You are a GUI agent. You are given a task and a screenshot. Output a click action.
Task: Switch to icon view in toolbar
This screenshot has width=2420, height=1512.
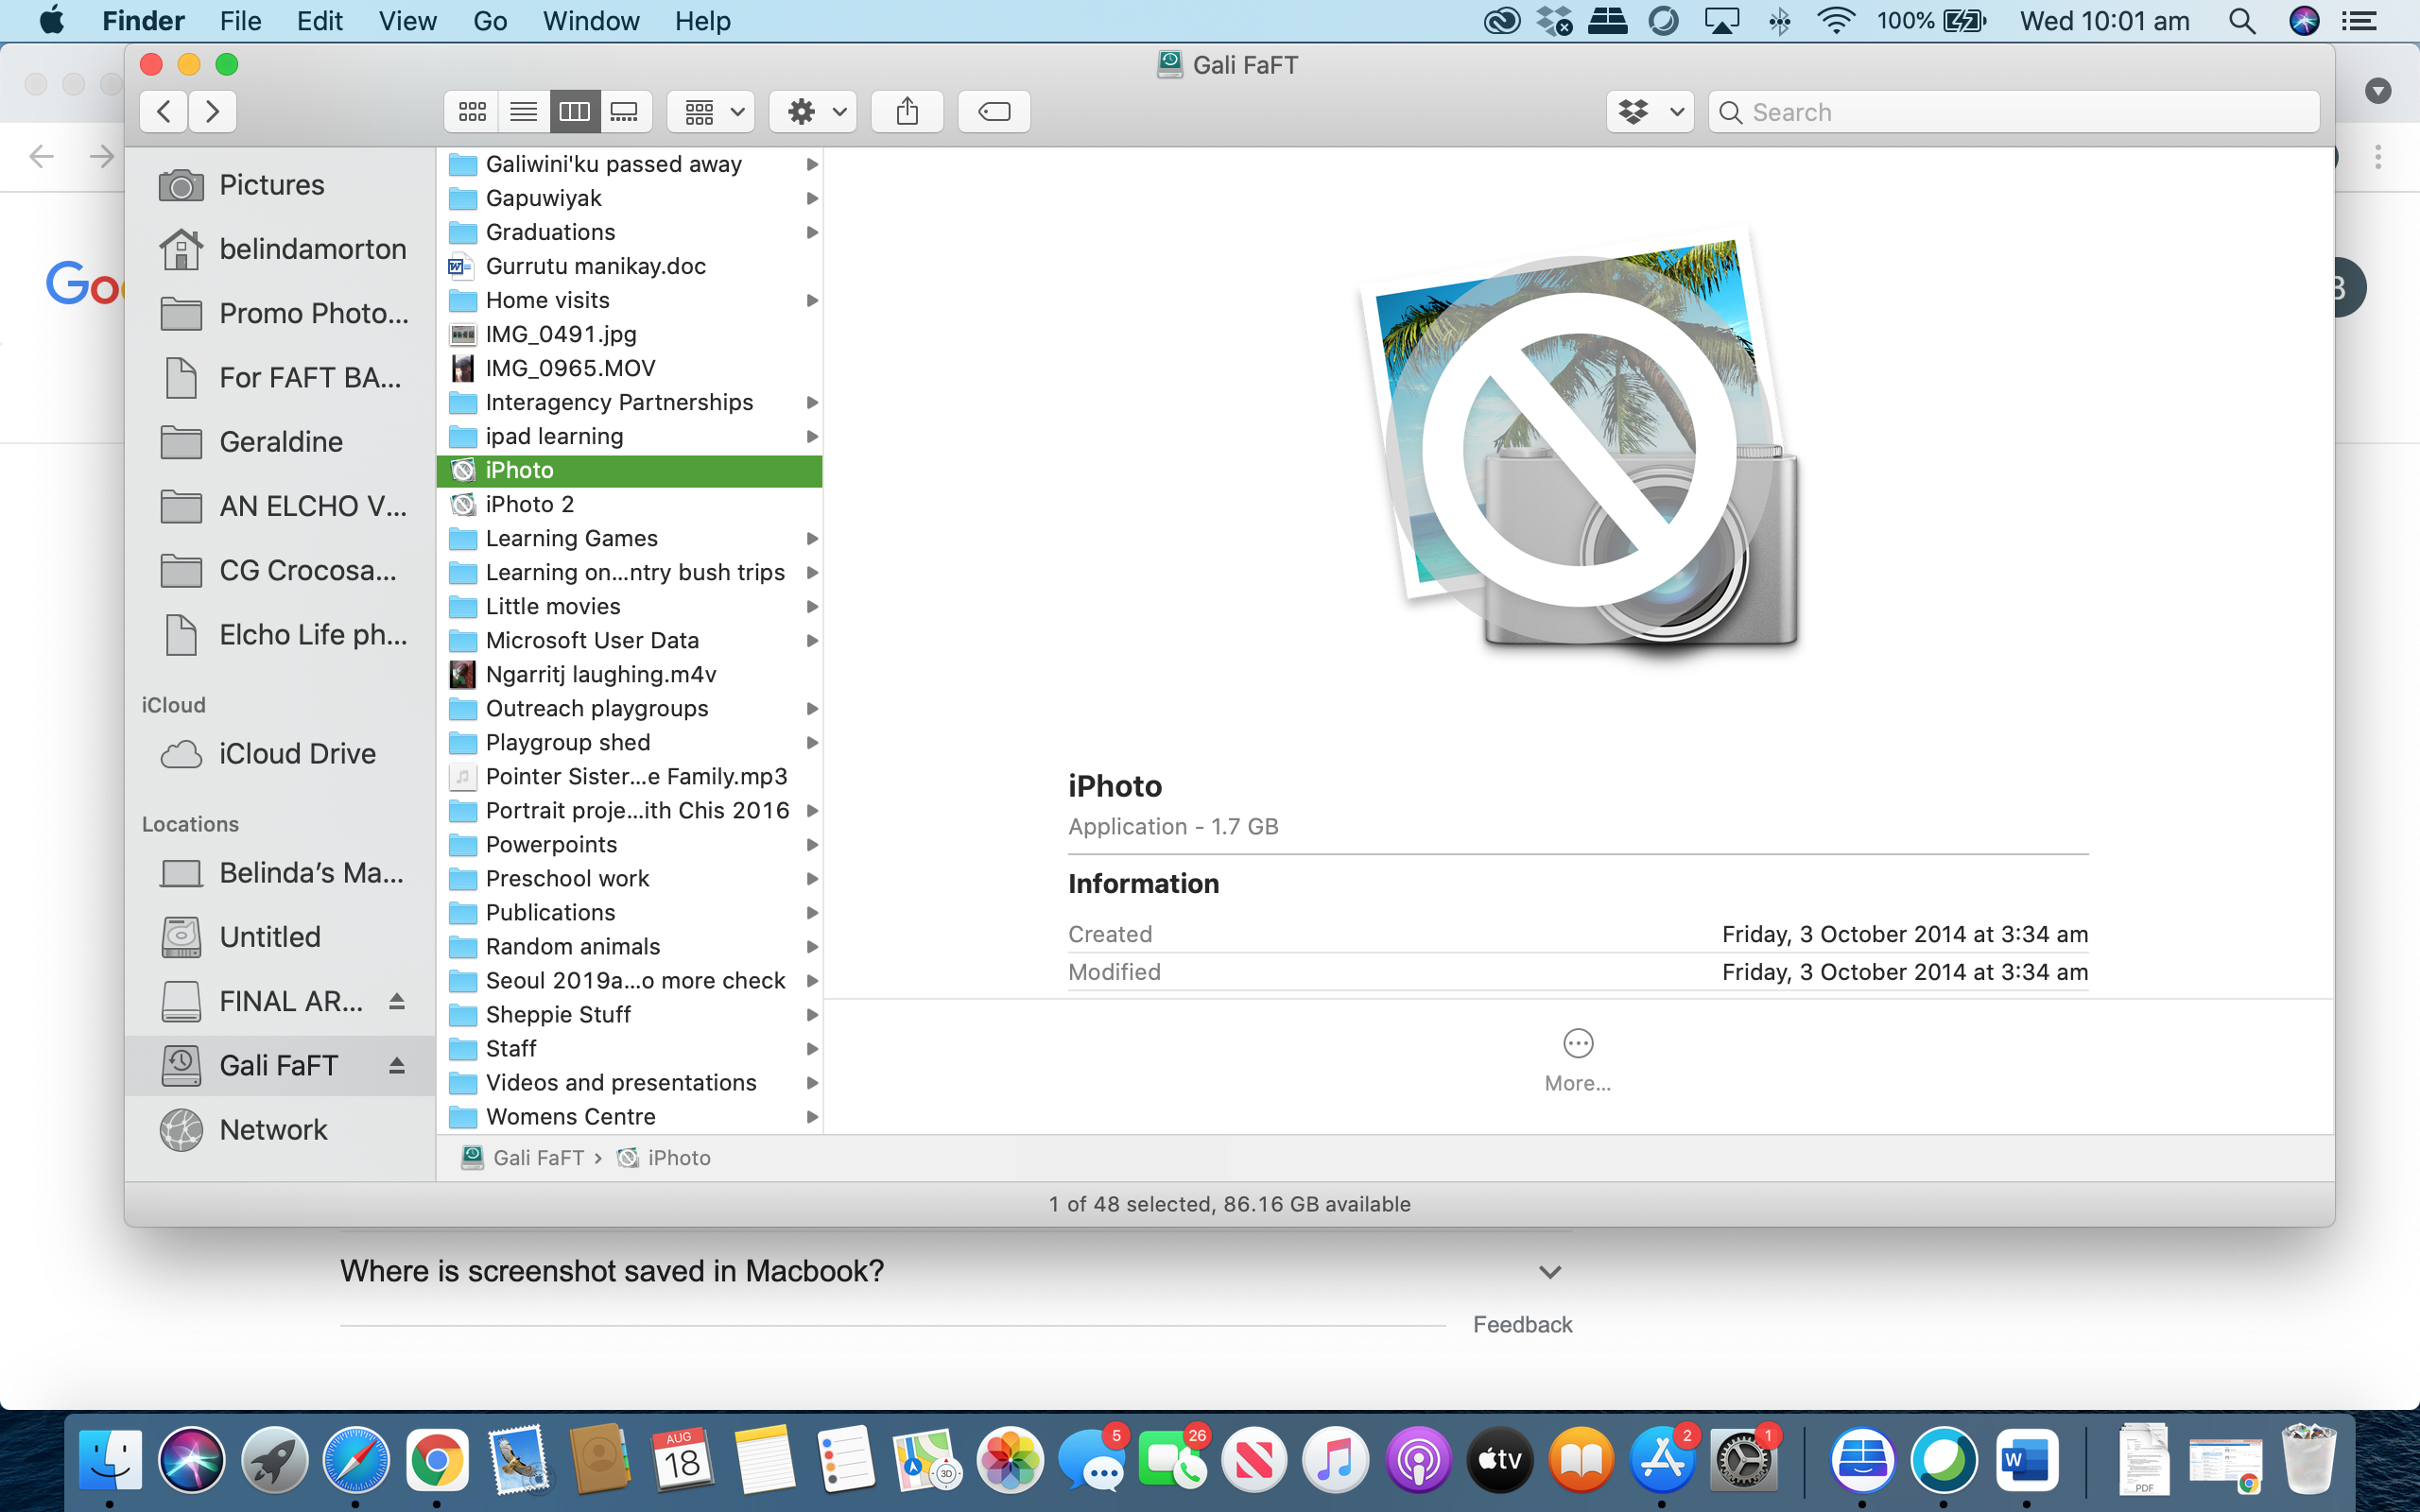pyautogui.click(x=472, y=111)
